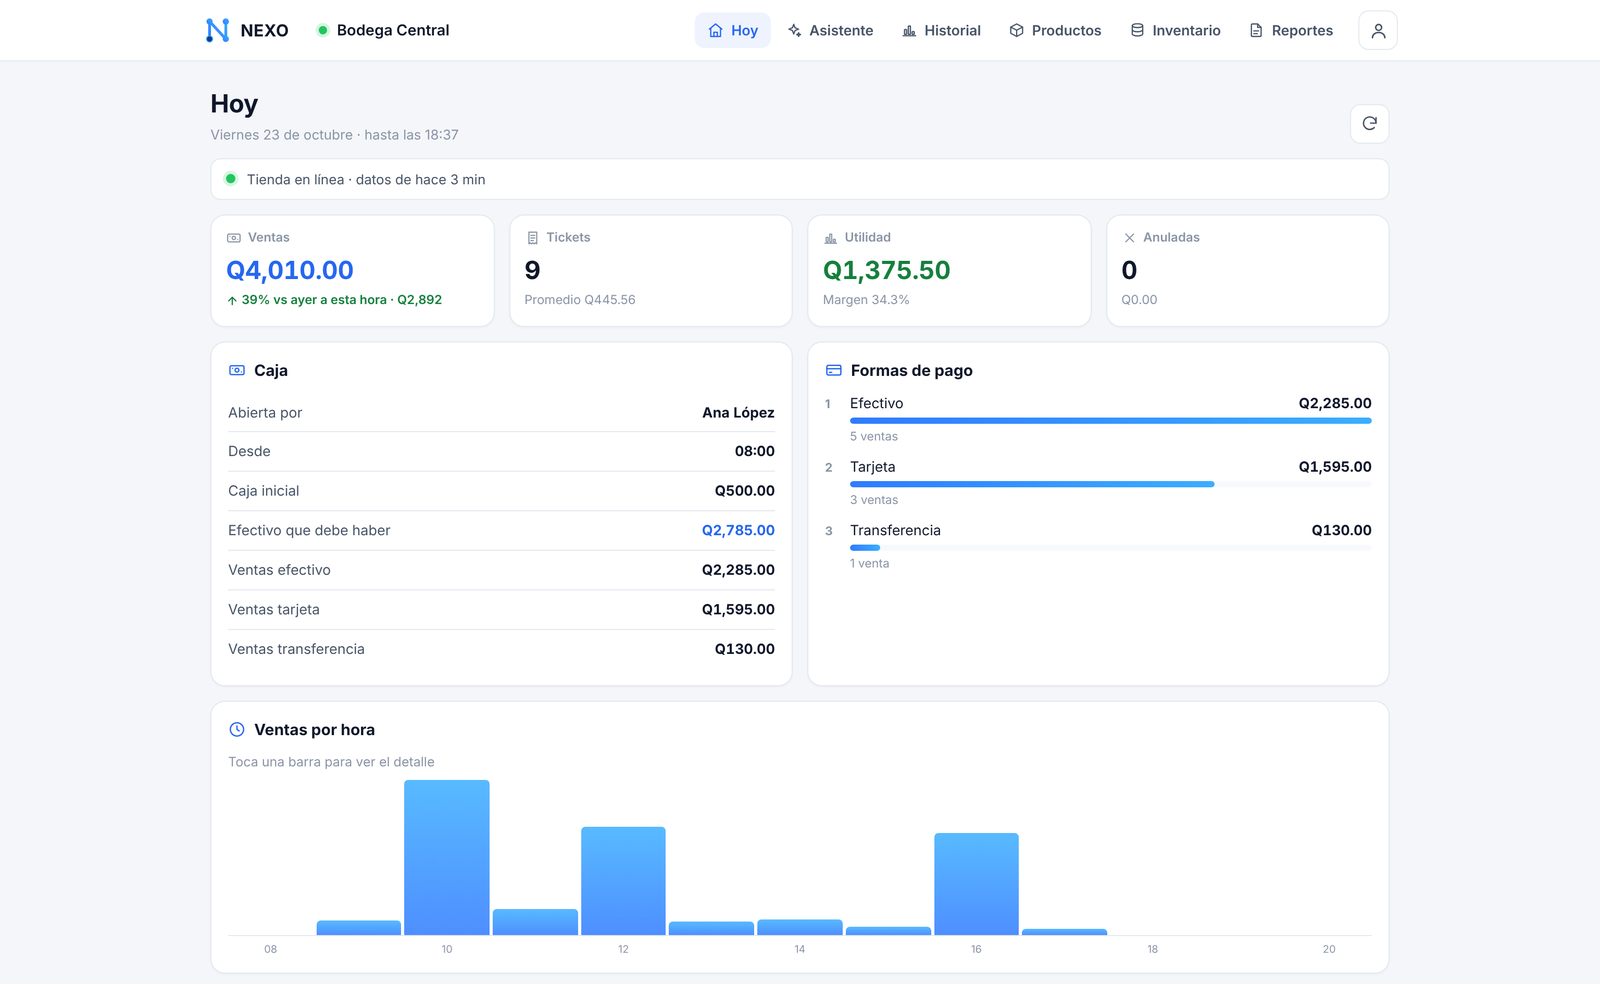Image resolution: width=1600 pixels, height=984 pixels.
Task: Click the Desde 08:00 time value
Action: tap(755, 451)
